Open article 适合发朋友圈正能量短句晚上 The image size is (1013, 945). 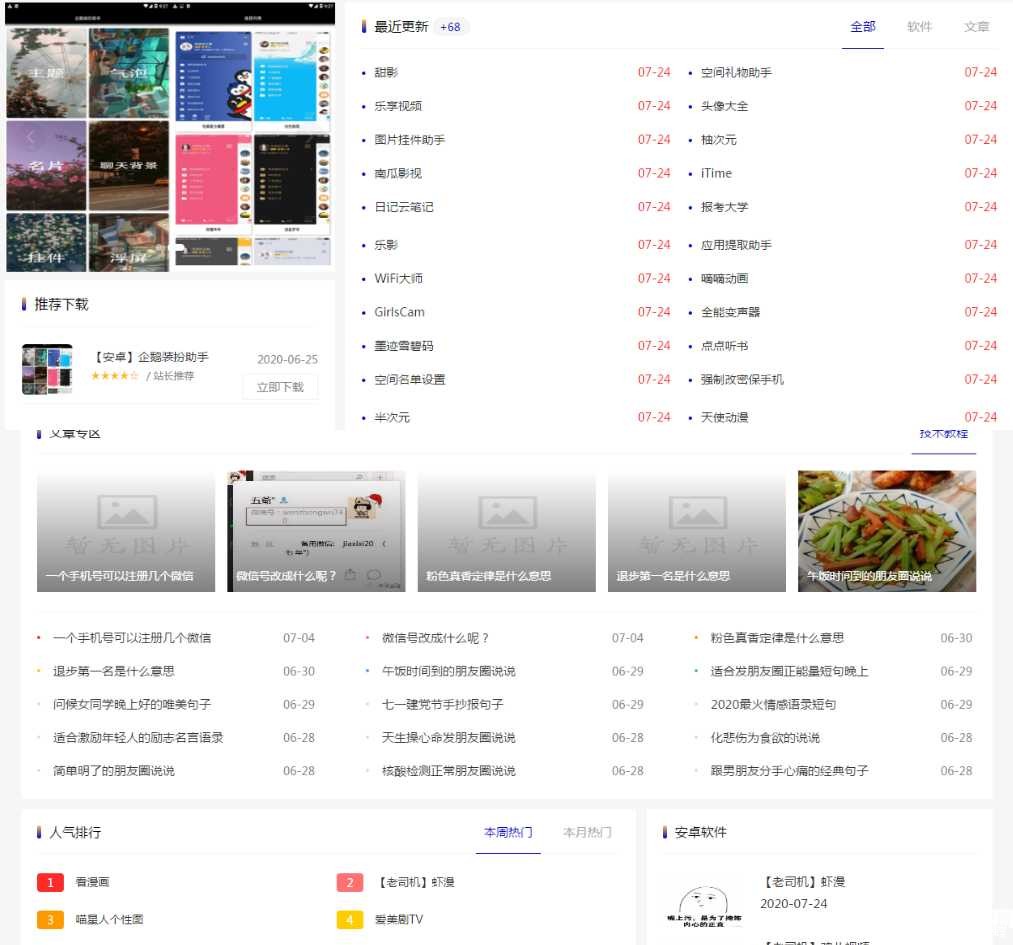pos(789,671)
